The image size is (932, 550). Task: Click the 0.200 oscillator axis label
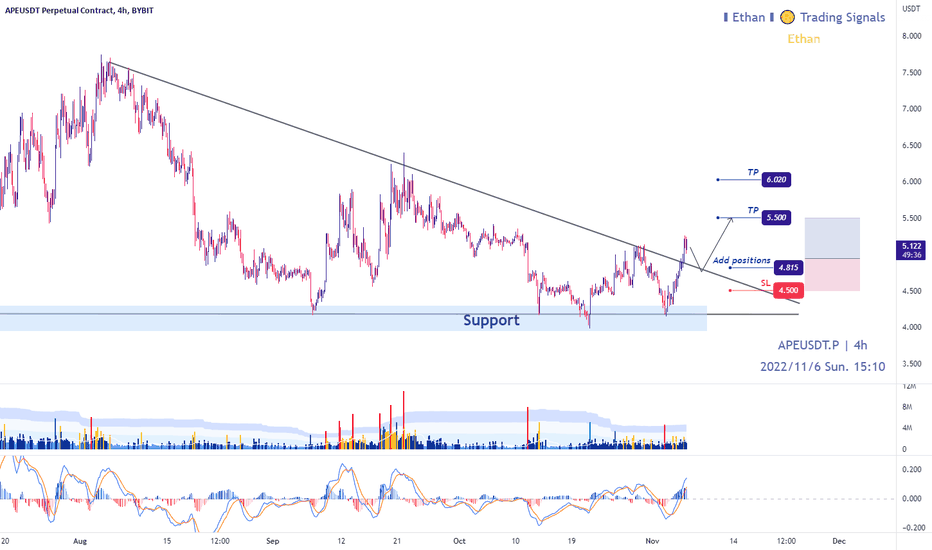pos(911,470)
